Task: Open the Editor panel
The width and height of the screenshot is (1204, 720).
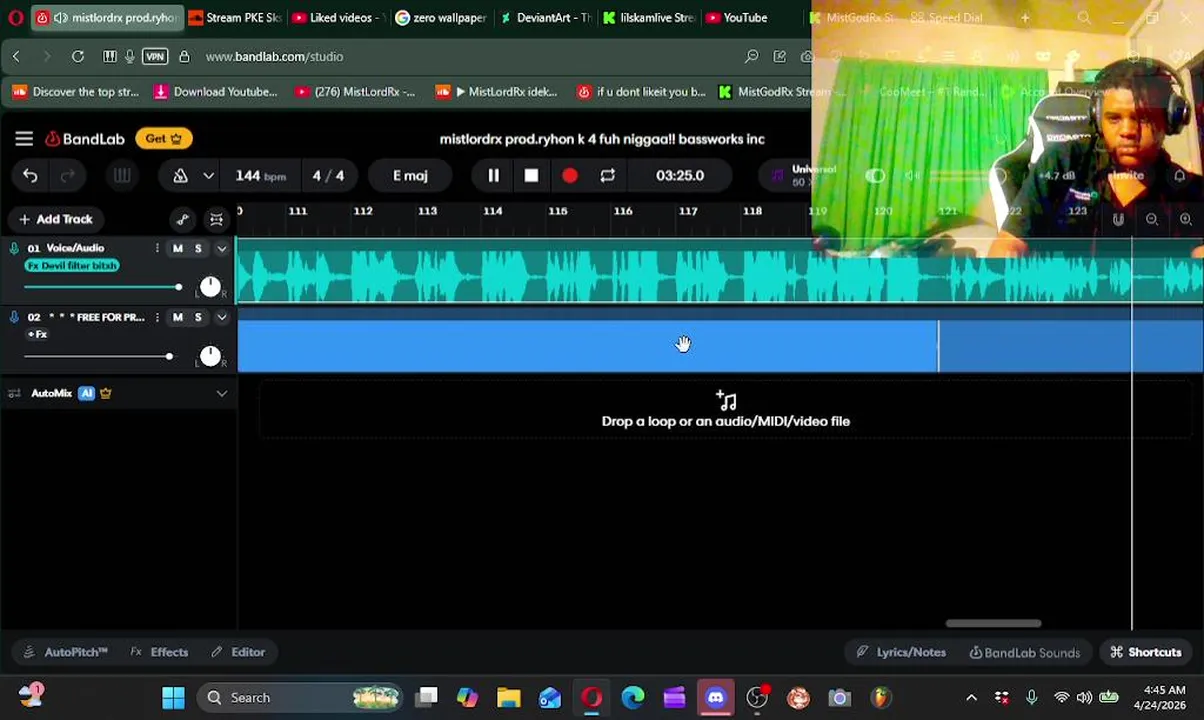Action: [x=238, y=652]
